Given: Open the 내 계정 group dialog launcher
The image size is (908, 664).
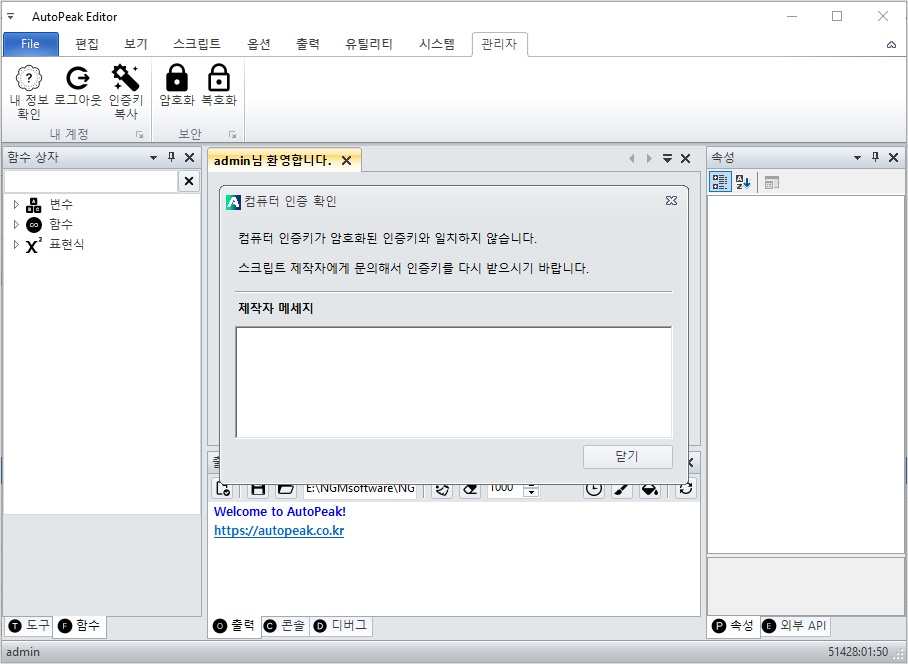Looking at the screenshot, I should coord(140,134).
